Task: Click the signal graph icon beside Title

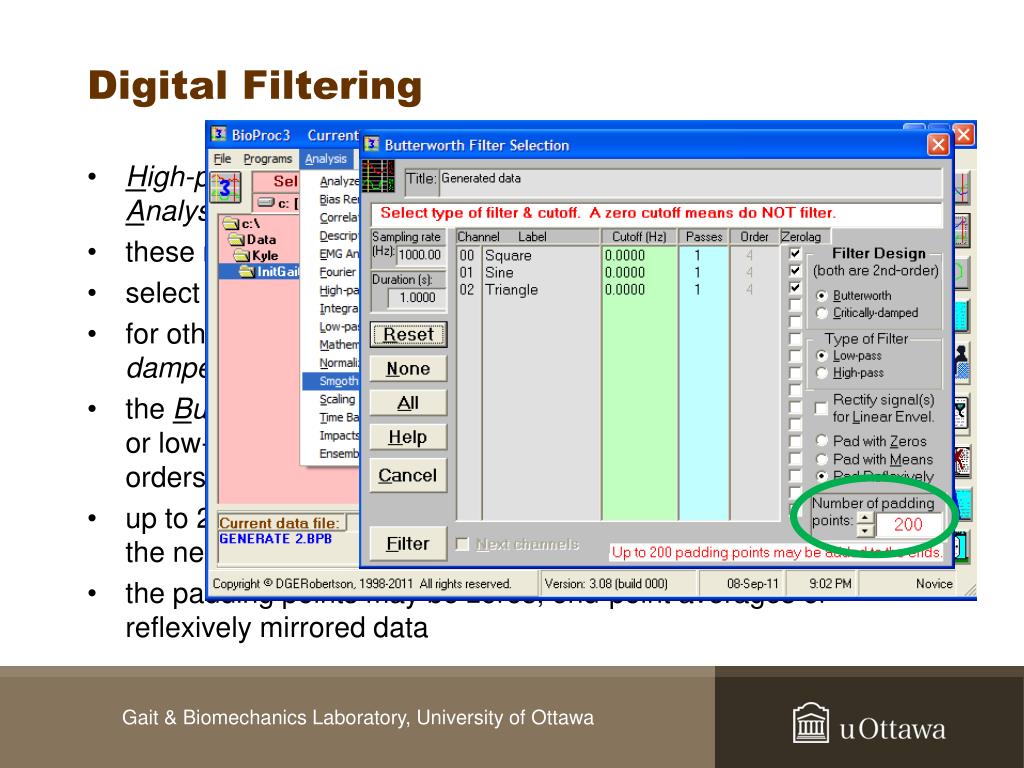Action: pyautogui.click(x=378, y=176)
